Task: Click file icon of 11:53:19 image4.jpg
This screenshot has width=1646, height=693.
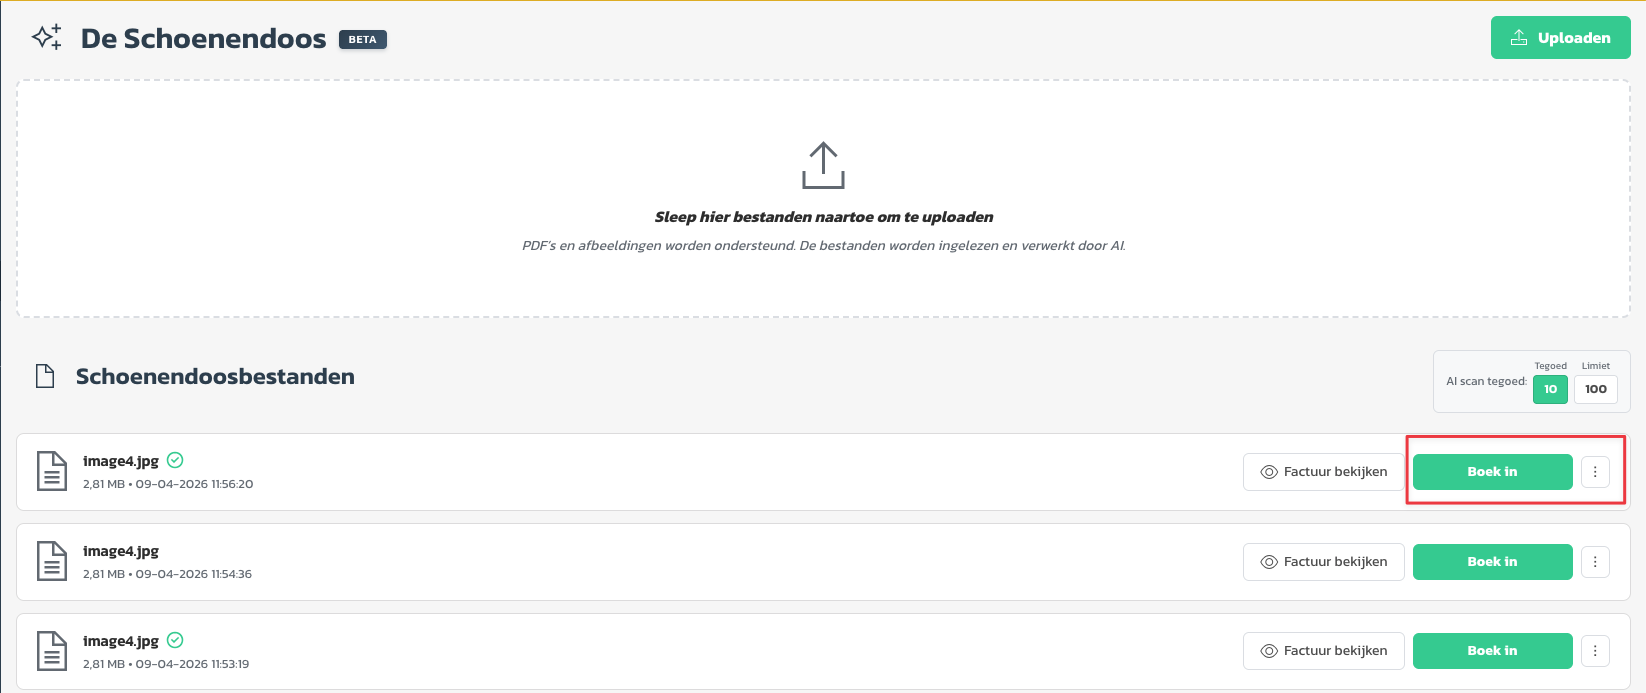Action: pyautogui.click(x=52, y=651)
